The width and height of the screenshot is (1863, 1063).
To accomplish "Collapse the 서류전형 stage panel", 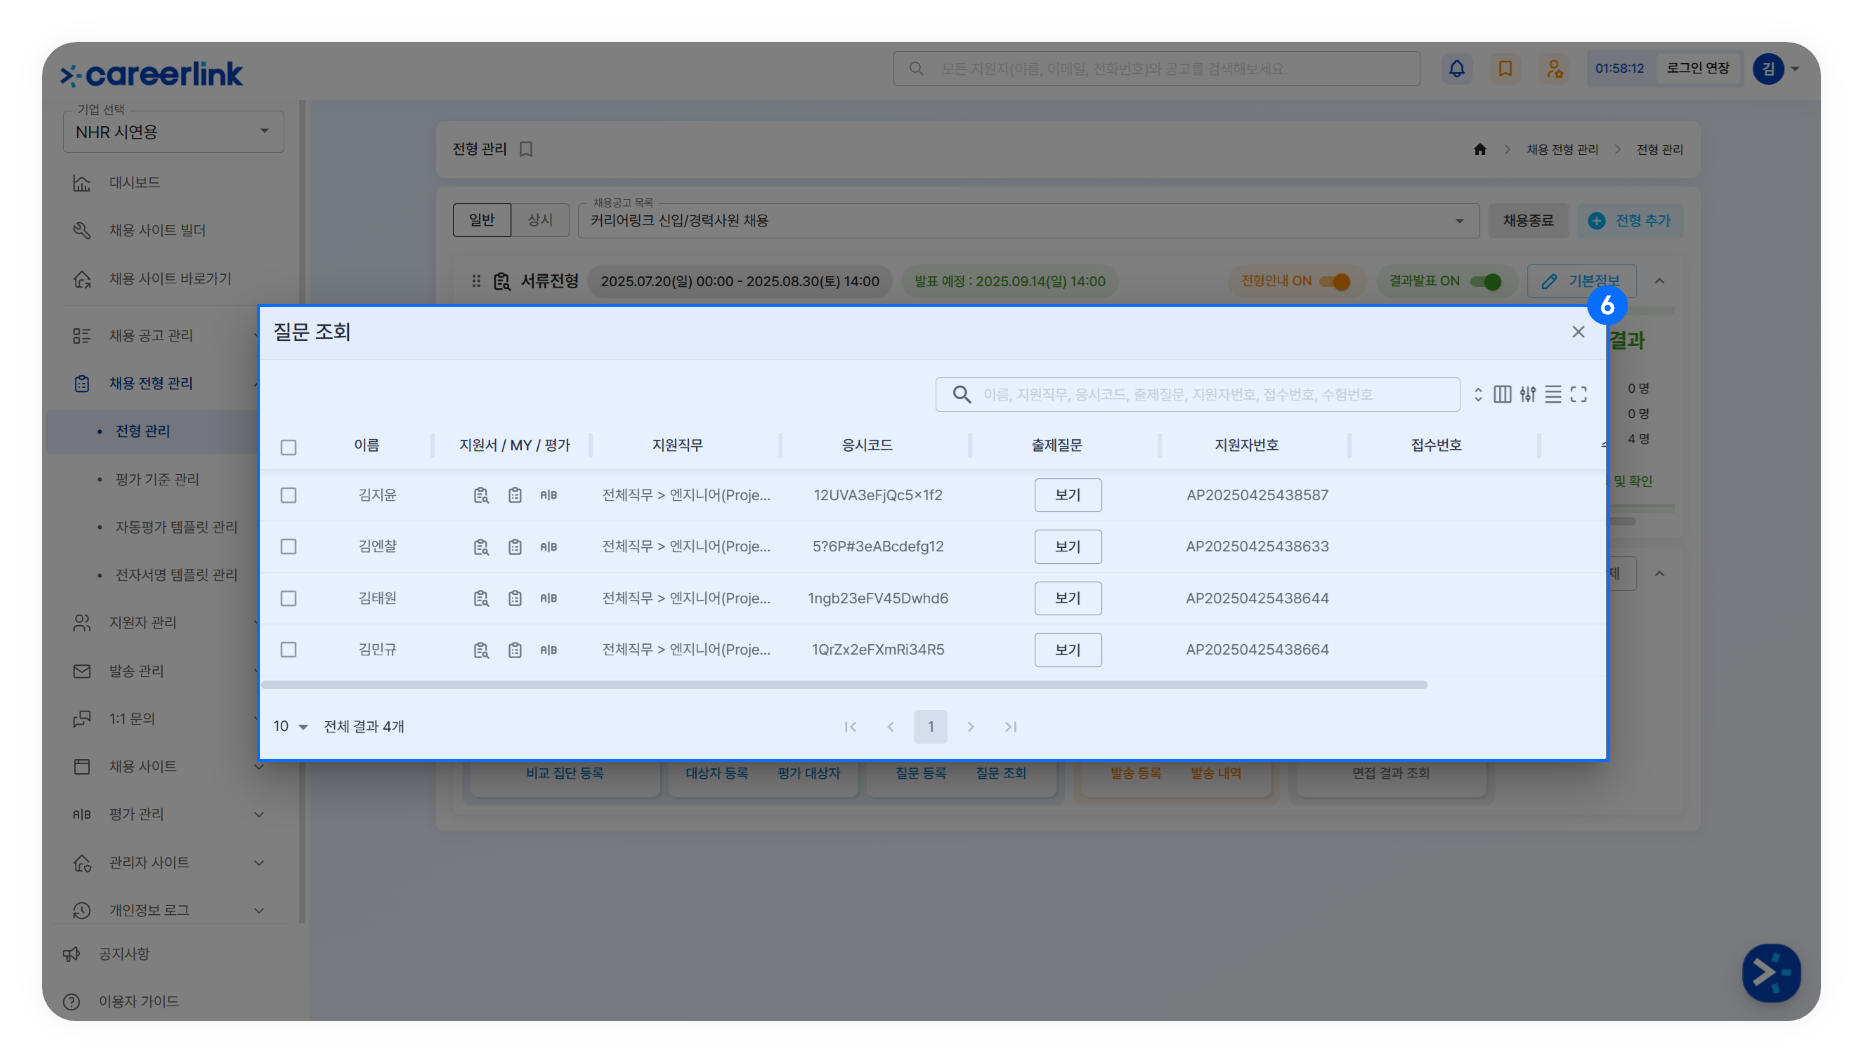I will coord(1659,282).
